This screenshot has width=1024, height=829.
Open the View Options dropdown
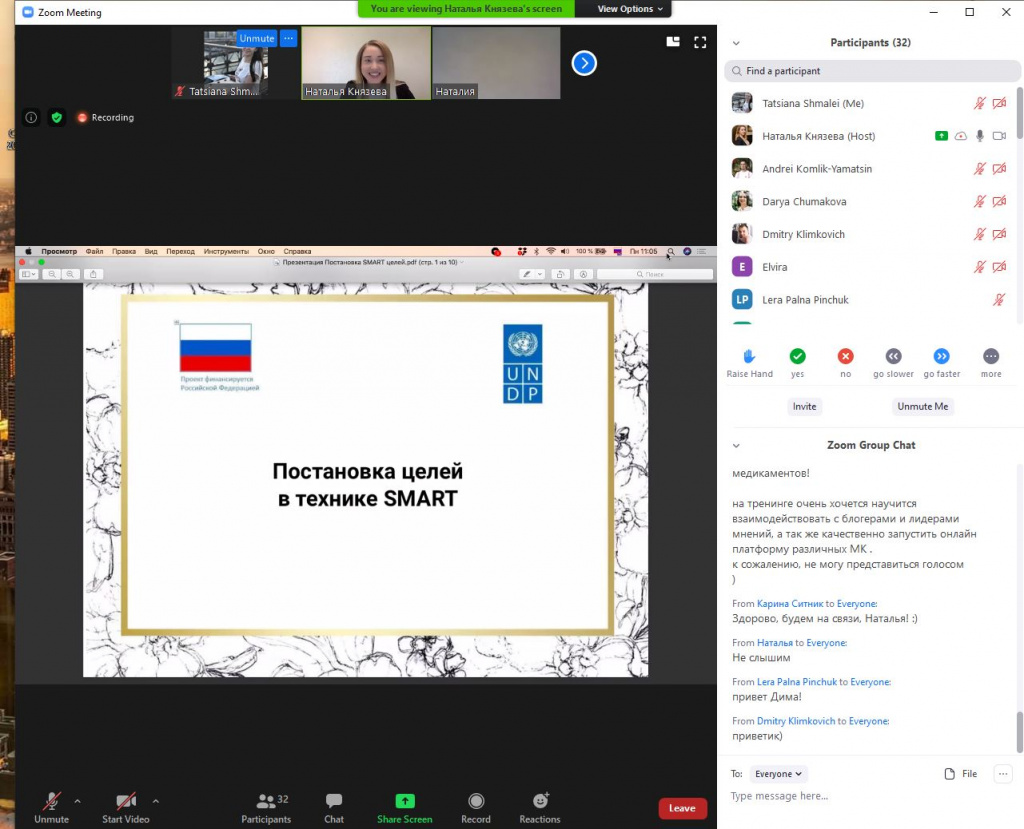pos(630,9)
